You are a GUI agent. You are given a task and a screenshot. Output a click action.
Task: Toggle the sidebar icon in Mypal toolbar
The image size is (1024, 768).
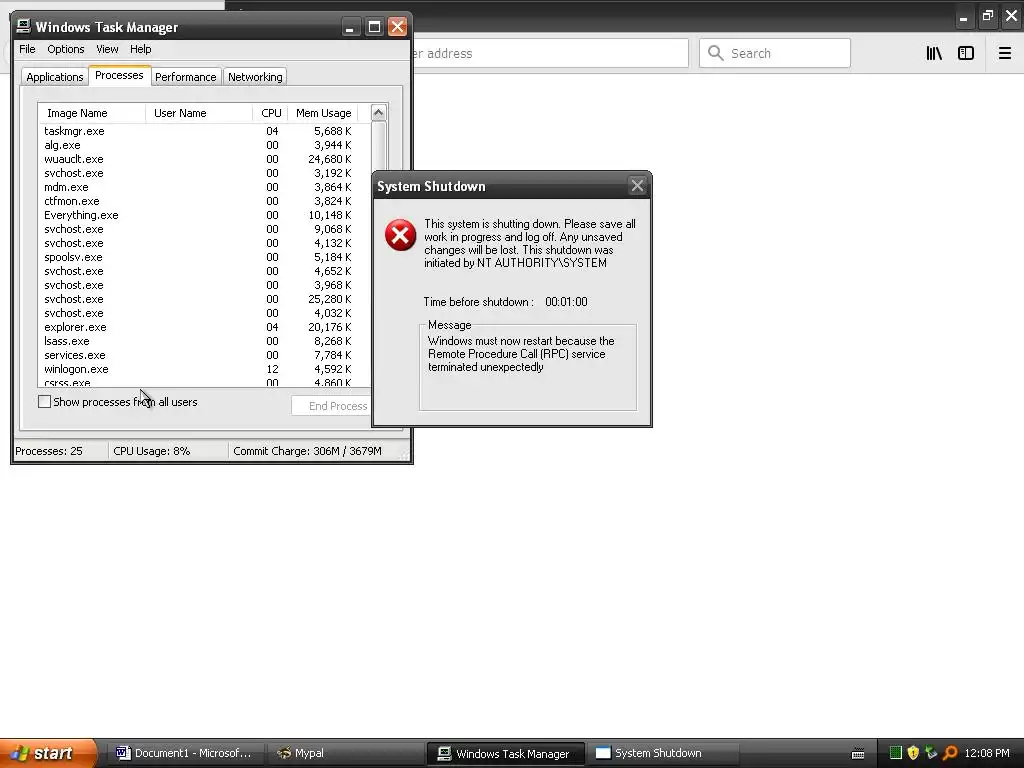coord(966,54)
